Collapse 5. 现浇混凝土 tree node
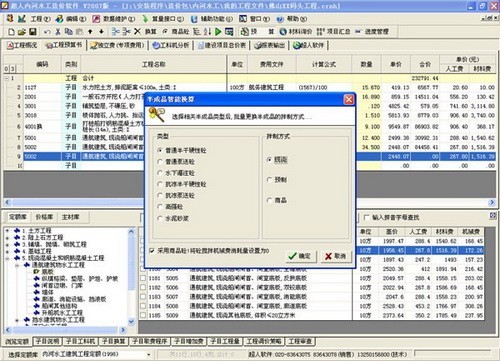 [x=7, y=258]
